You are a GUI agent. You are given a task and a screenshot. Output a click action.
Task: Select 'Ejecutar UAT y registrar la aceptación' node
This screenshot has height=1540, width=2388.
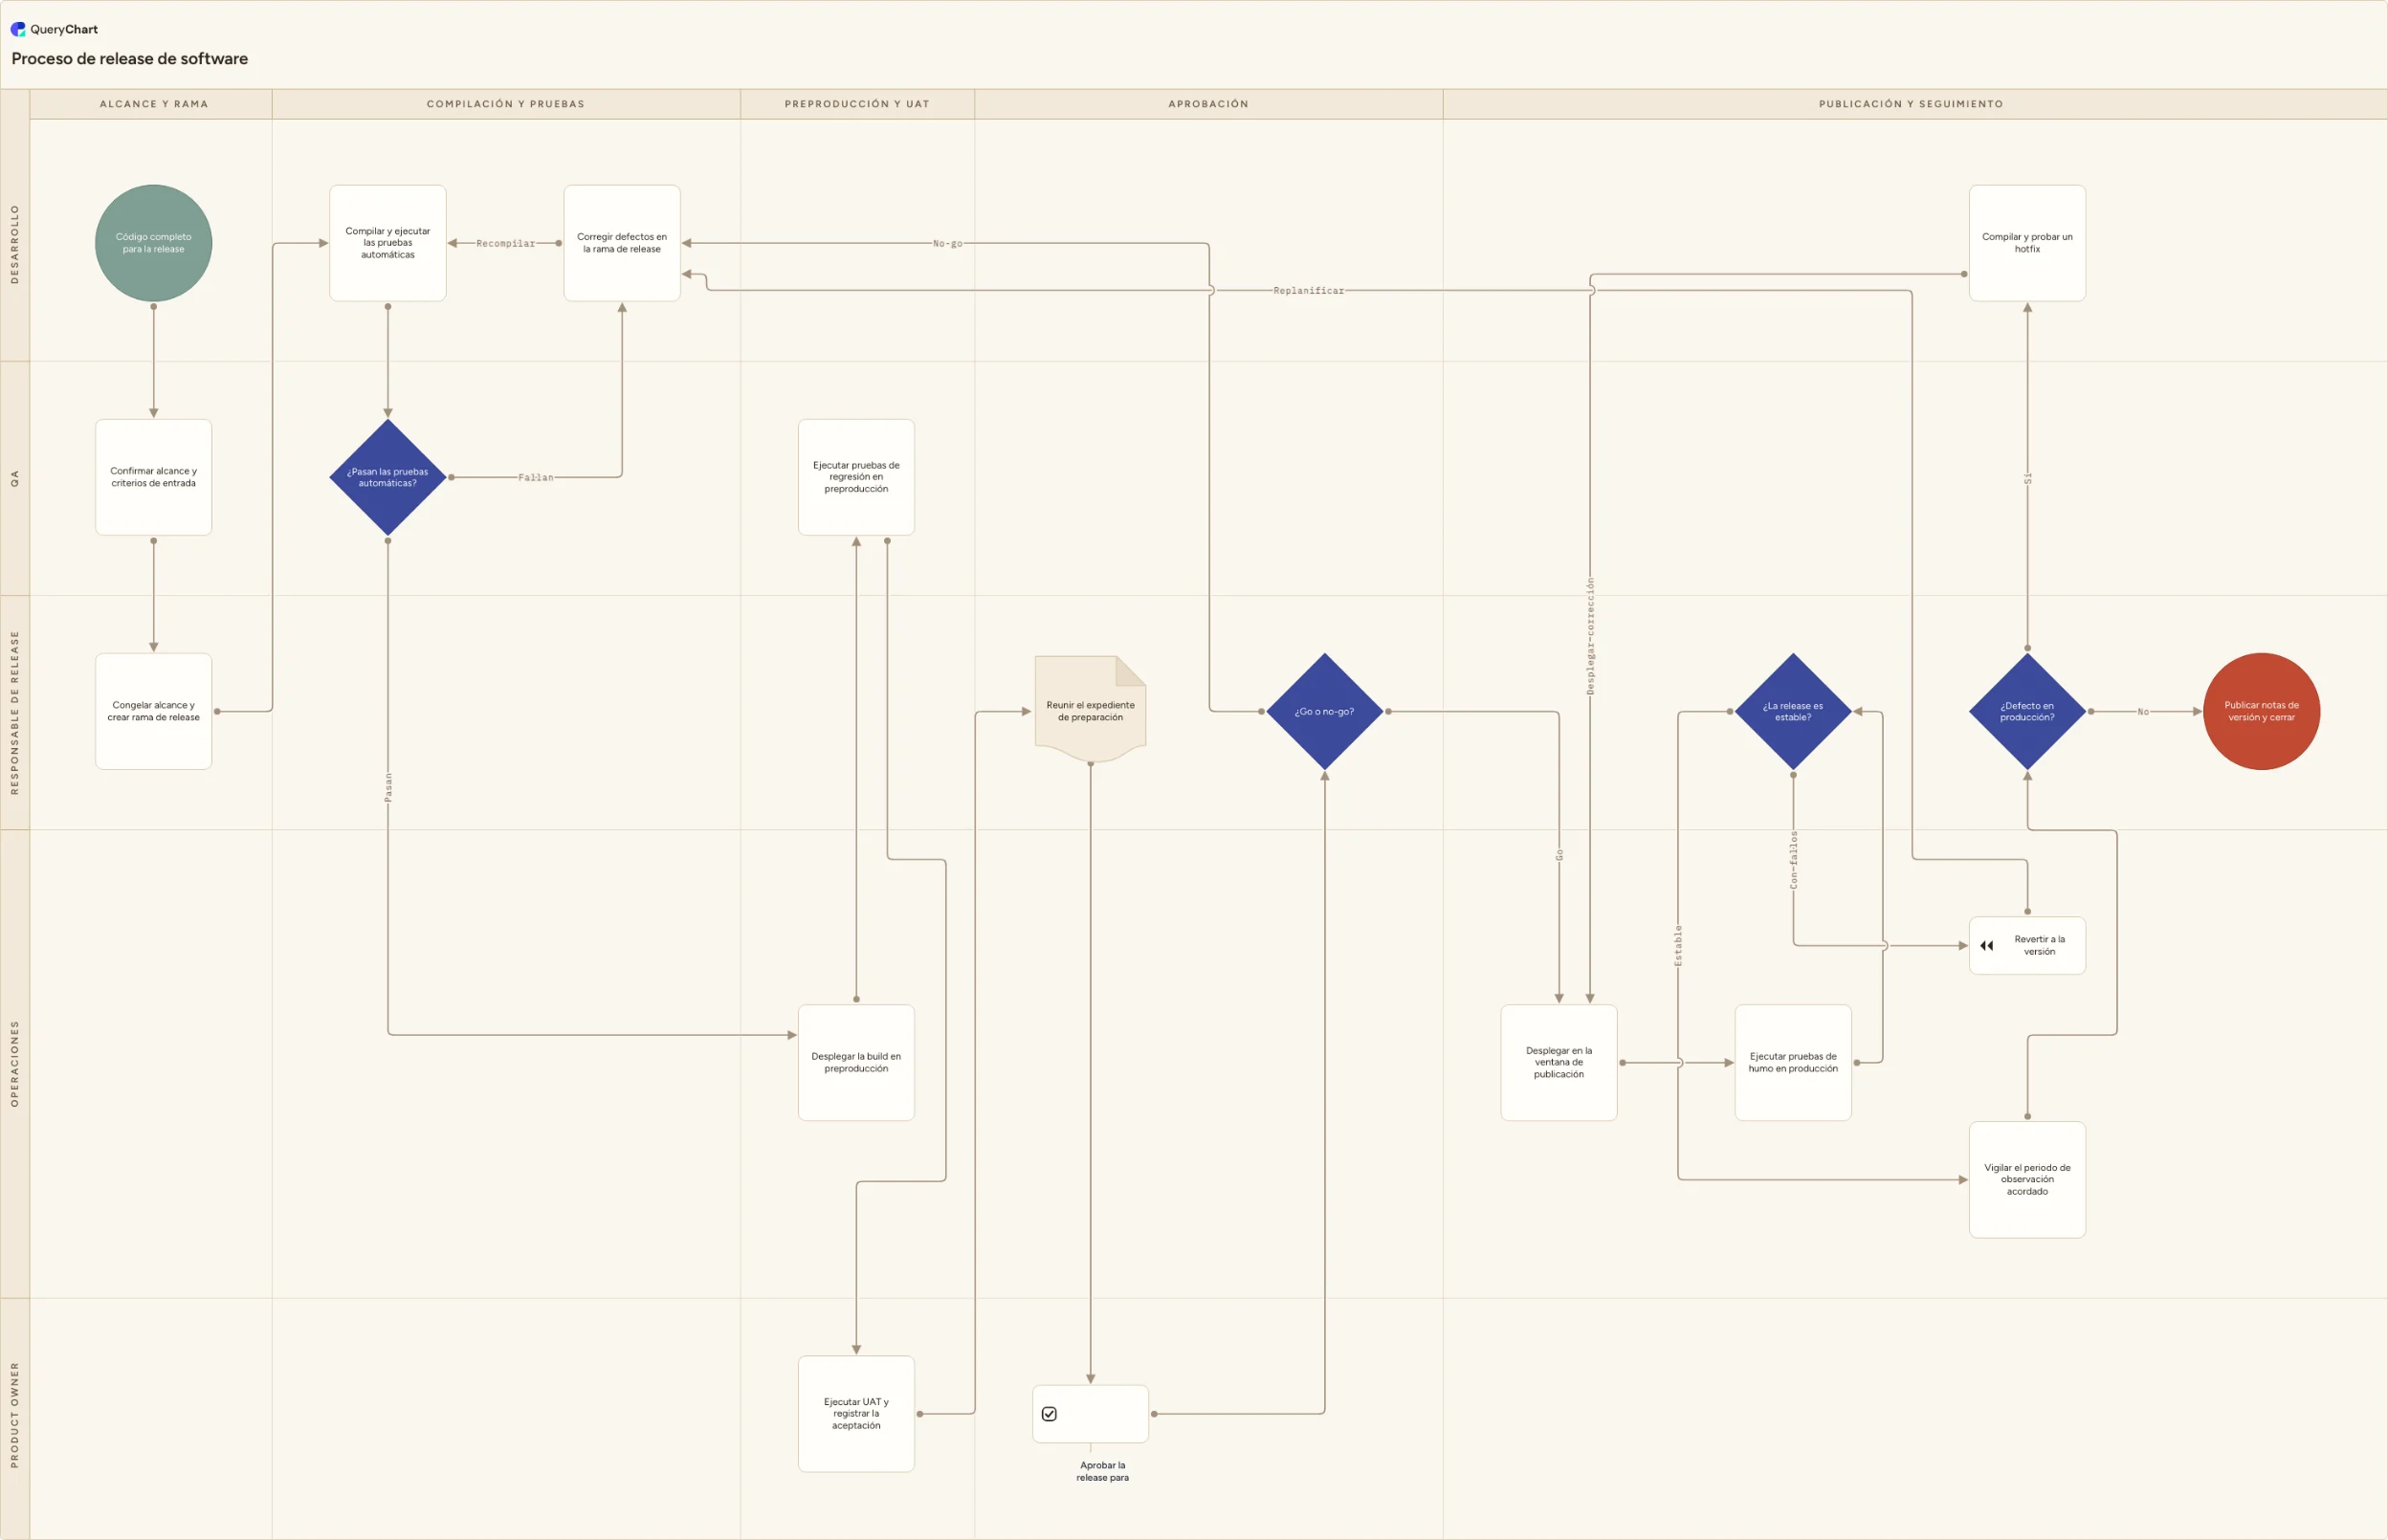tap(856, 1414)
